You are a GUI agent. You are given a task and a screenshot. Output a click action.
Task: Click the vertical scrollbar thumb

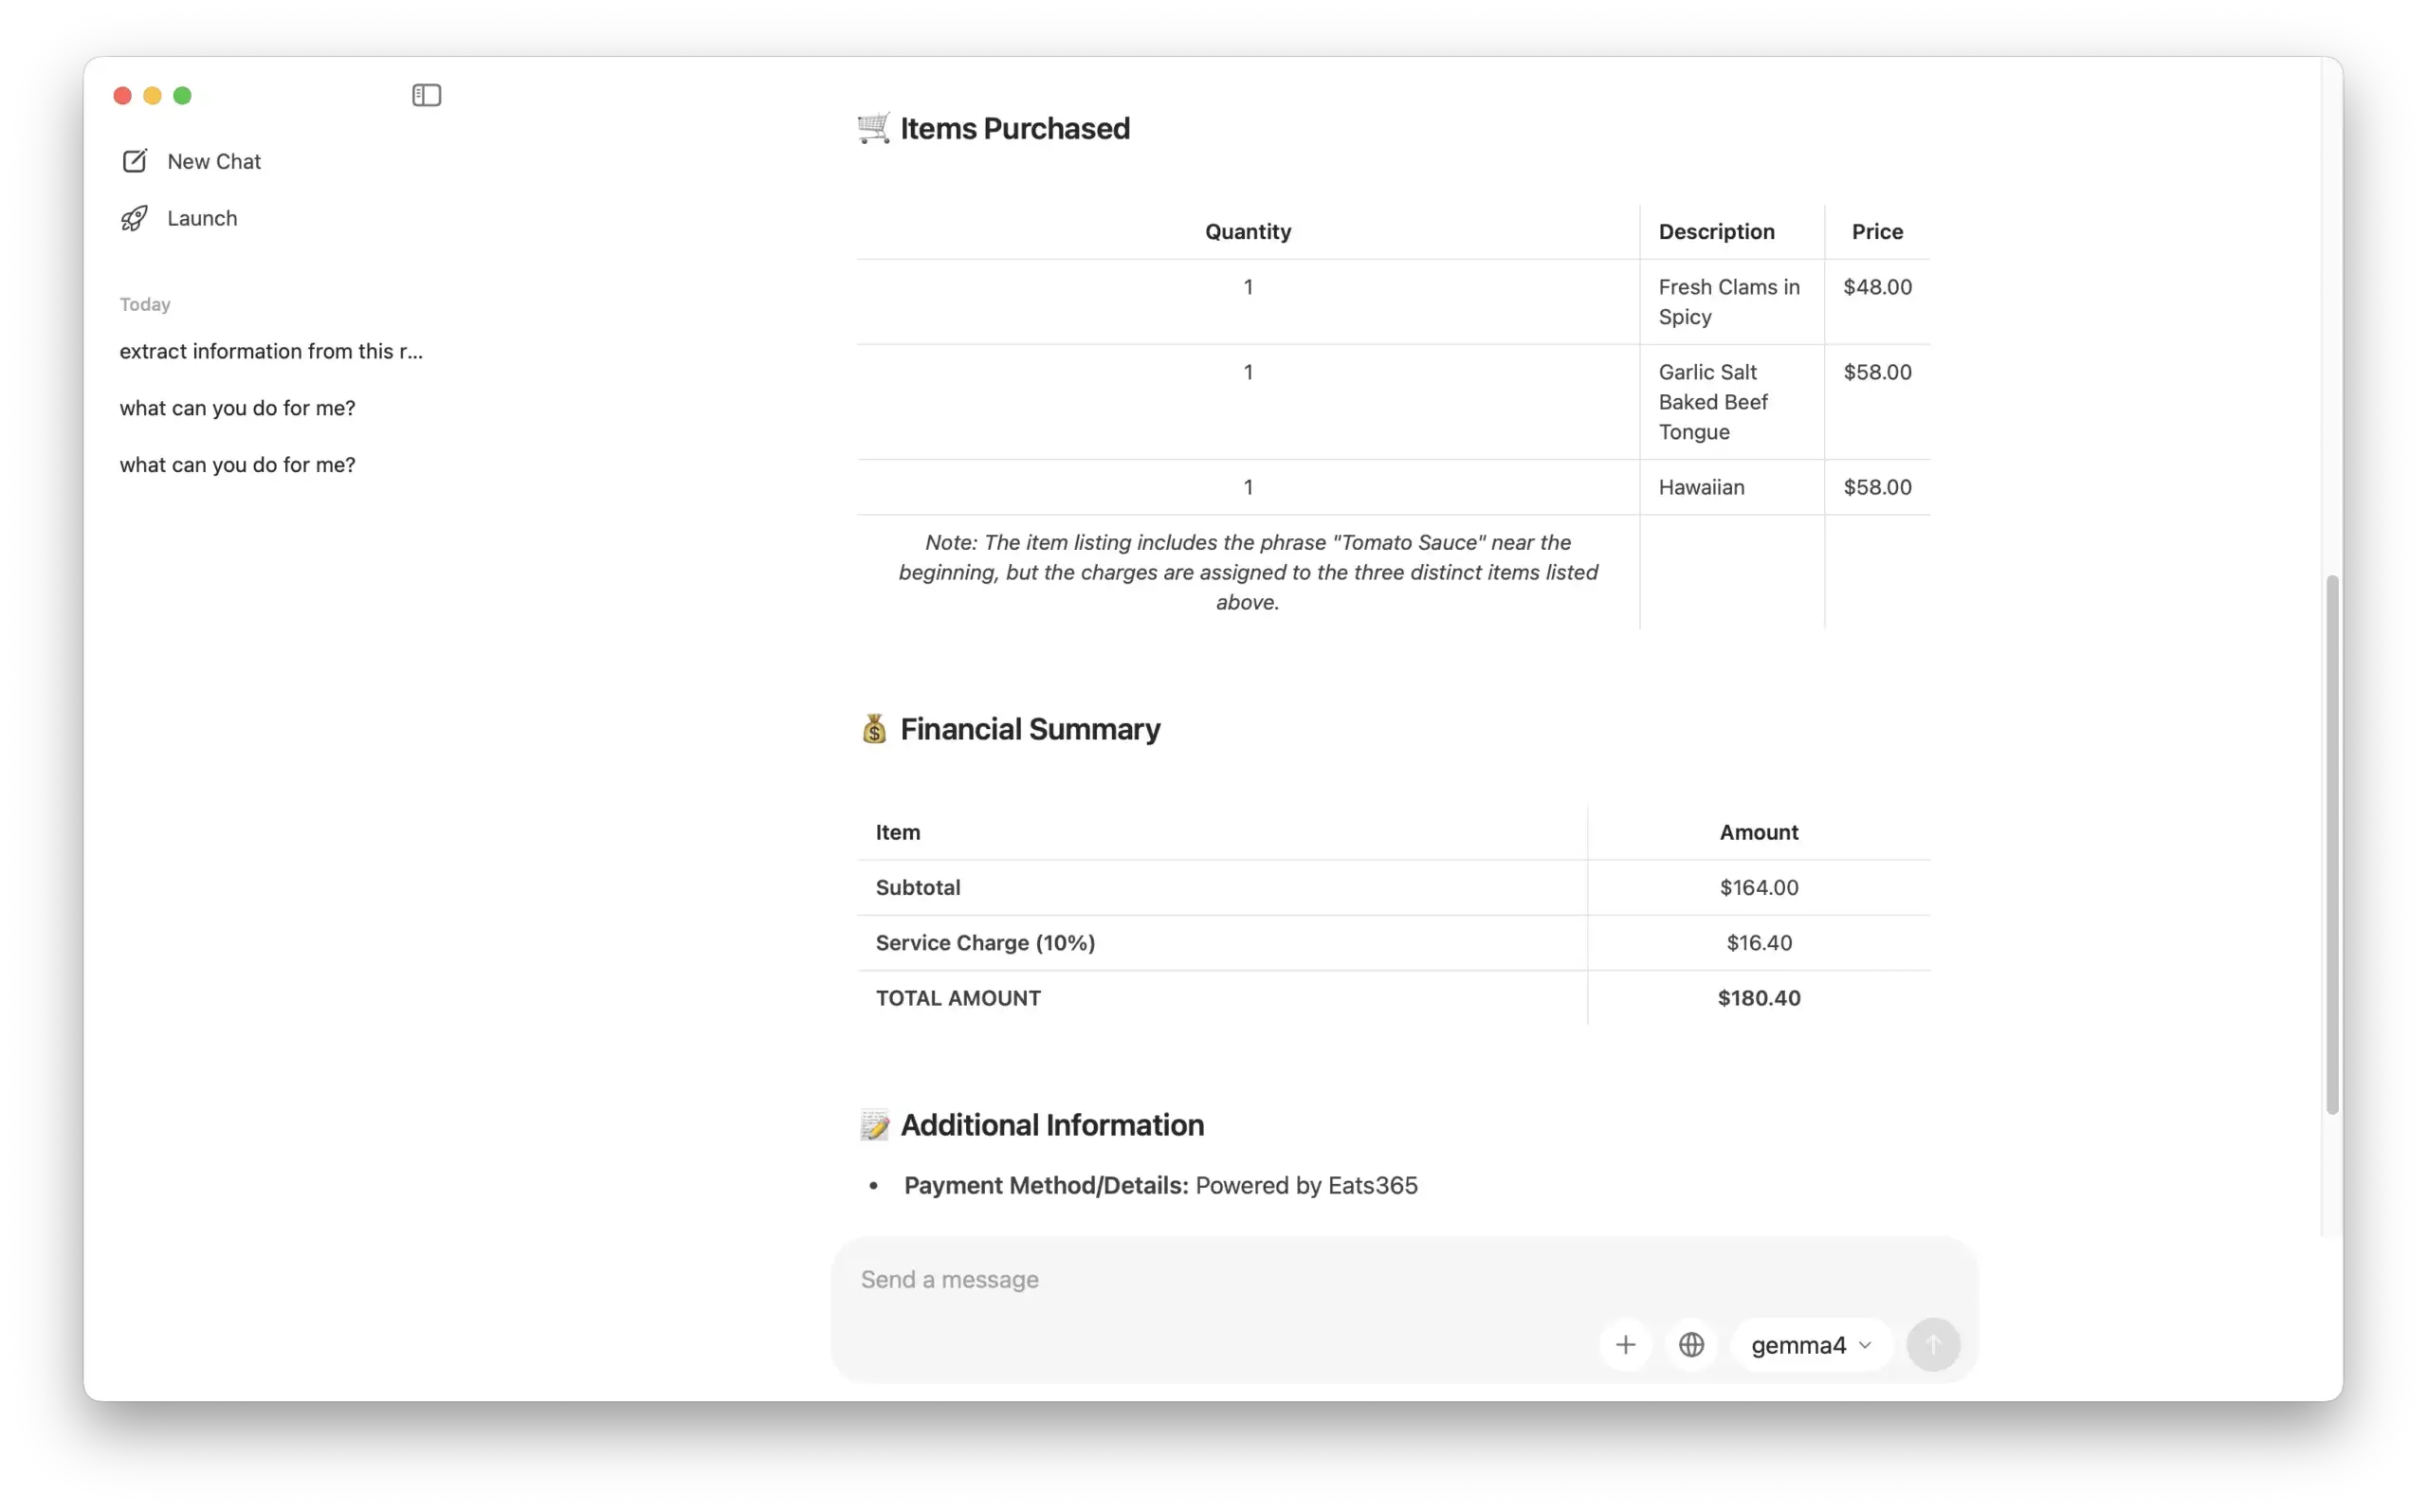(2332, 844)
